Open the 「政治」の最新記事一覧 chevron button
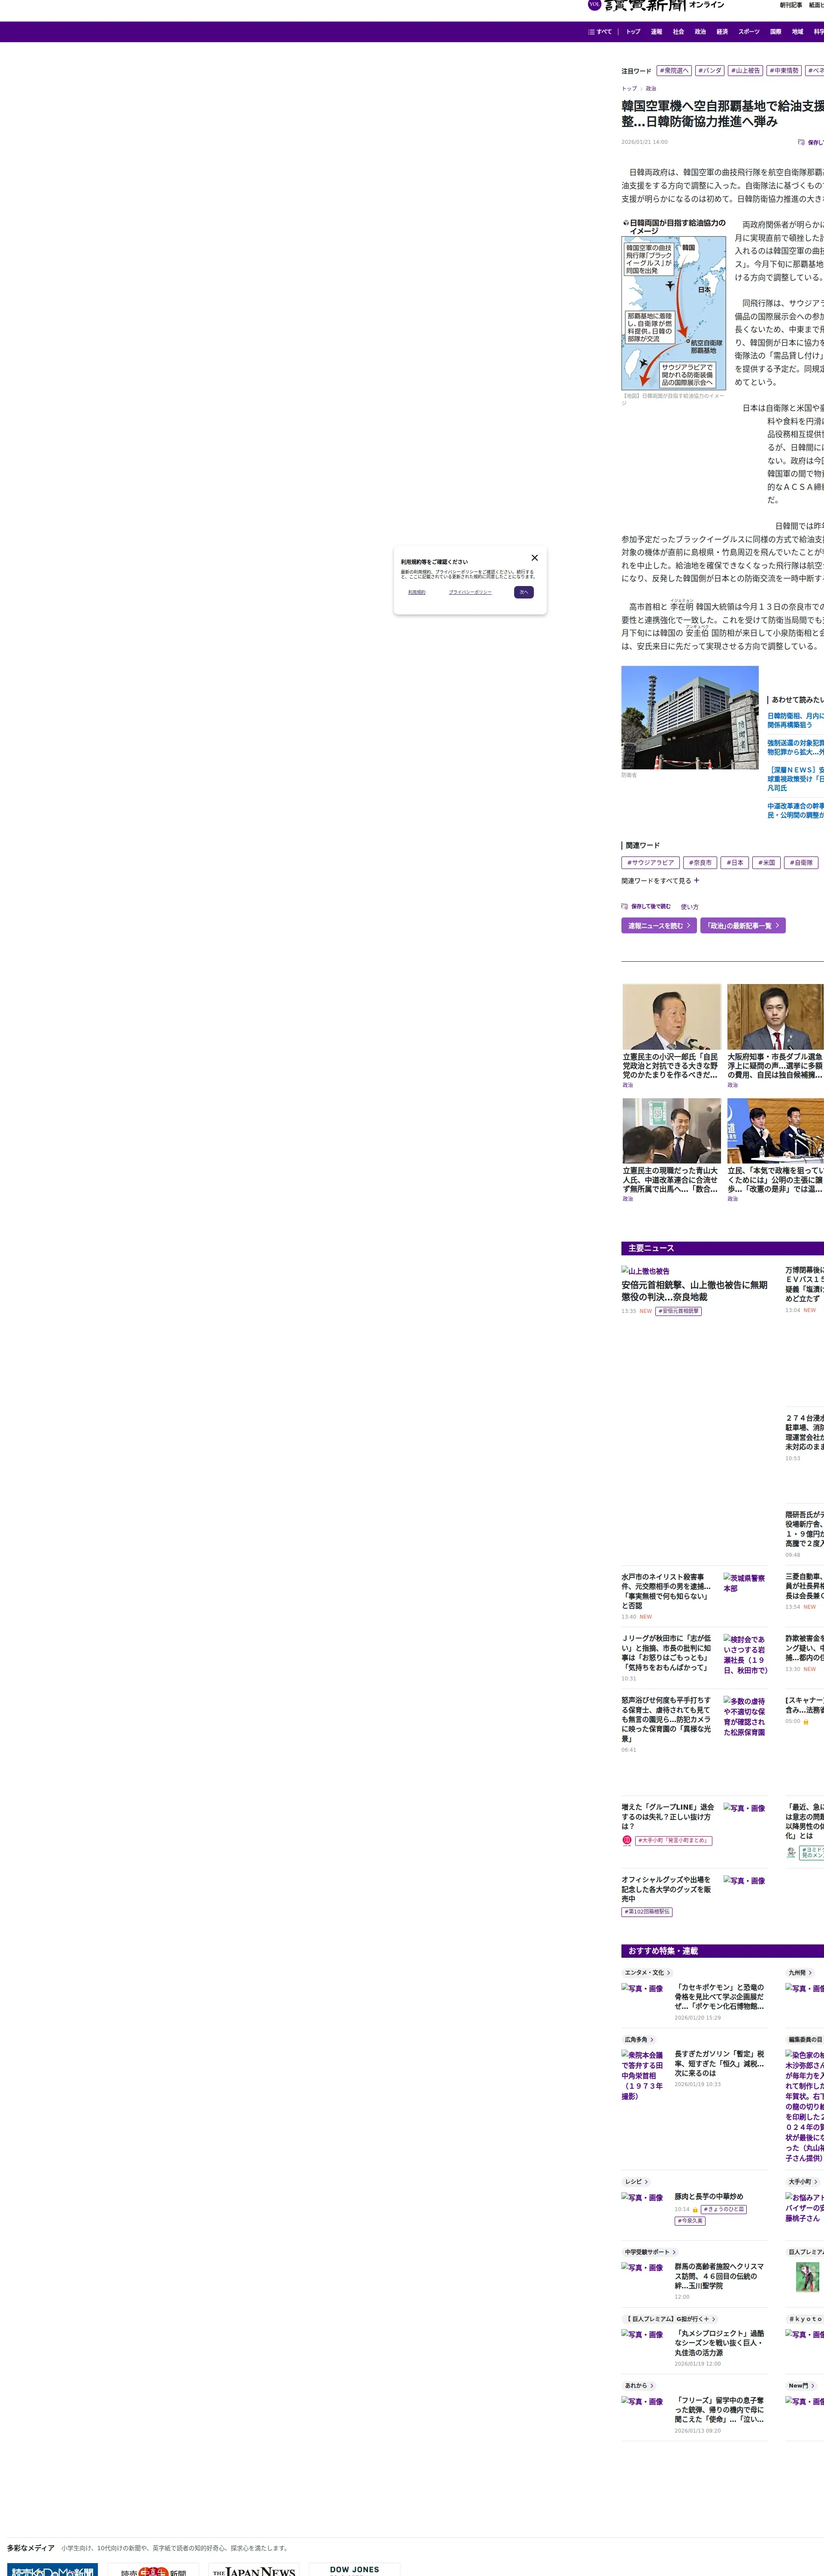The image size is (824, 2576). 742,926
